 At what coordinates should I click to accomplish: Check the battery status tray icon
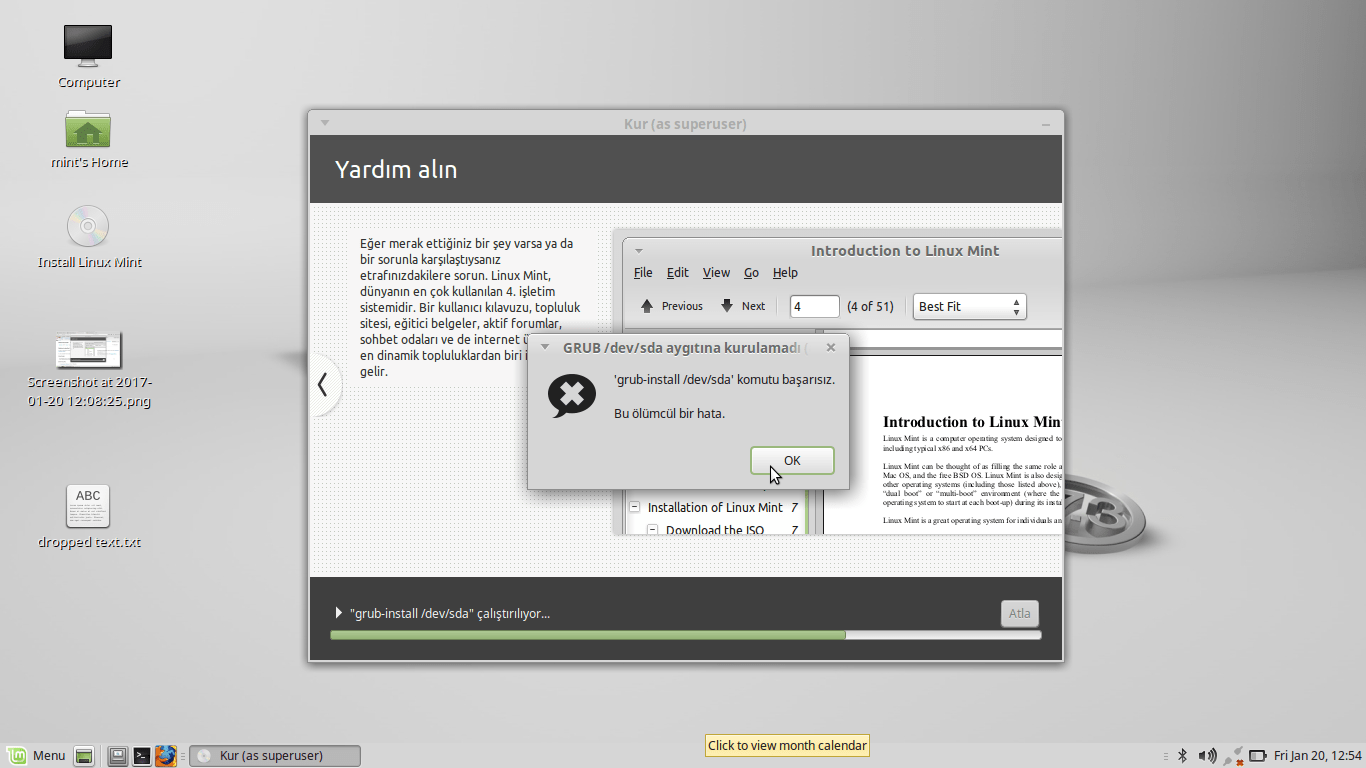[1258, 756]
